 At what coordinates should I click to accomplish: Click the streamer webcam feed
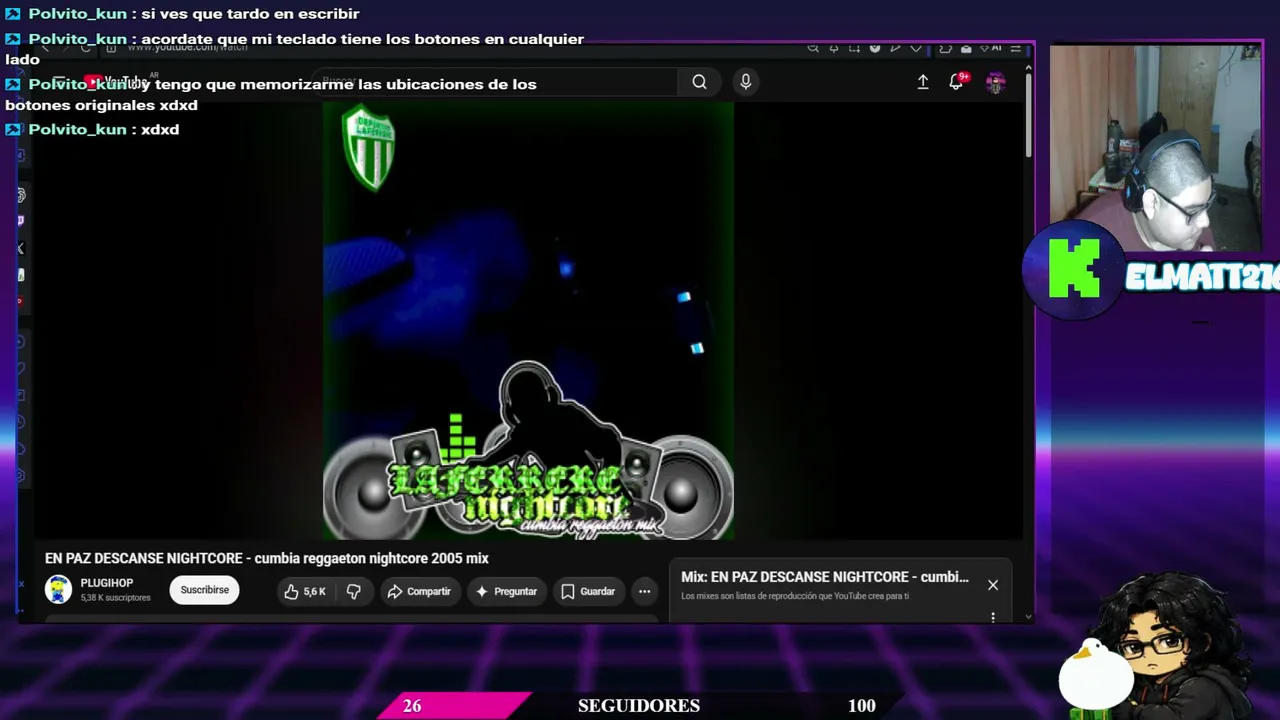(1155, 147)
